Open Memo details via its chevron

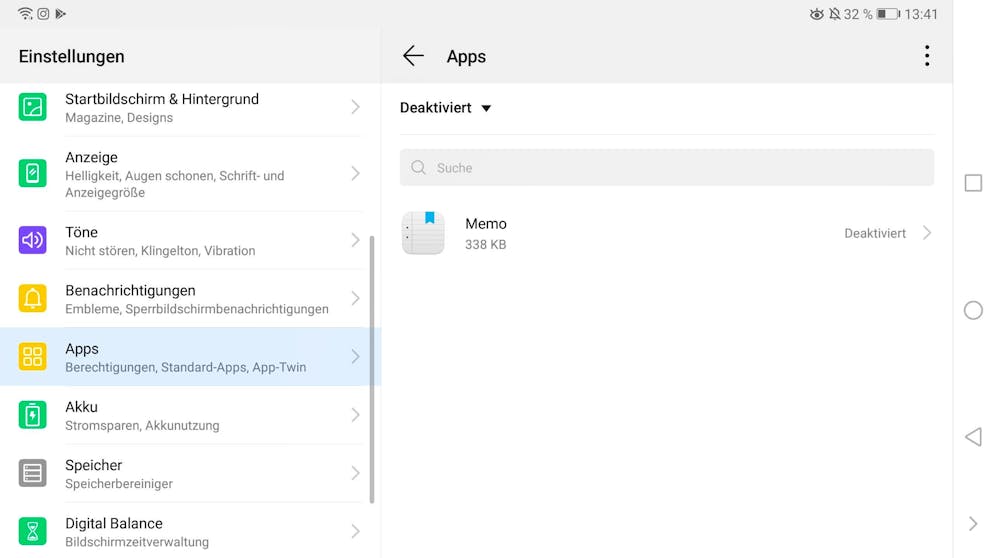(x=927, y=233)
